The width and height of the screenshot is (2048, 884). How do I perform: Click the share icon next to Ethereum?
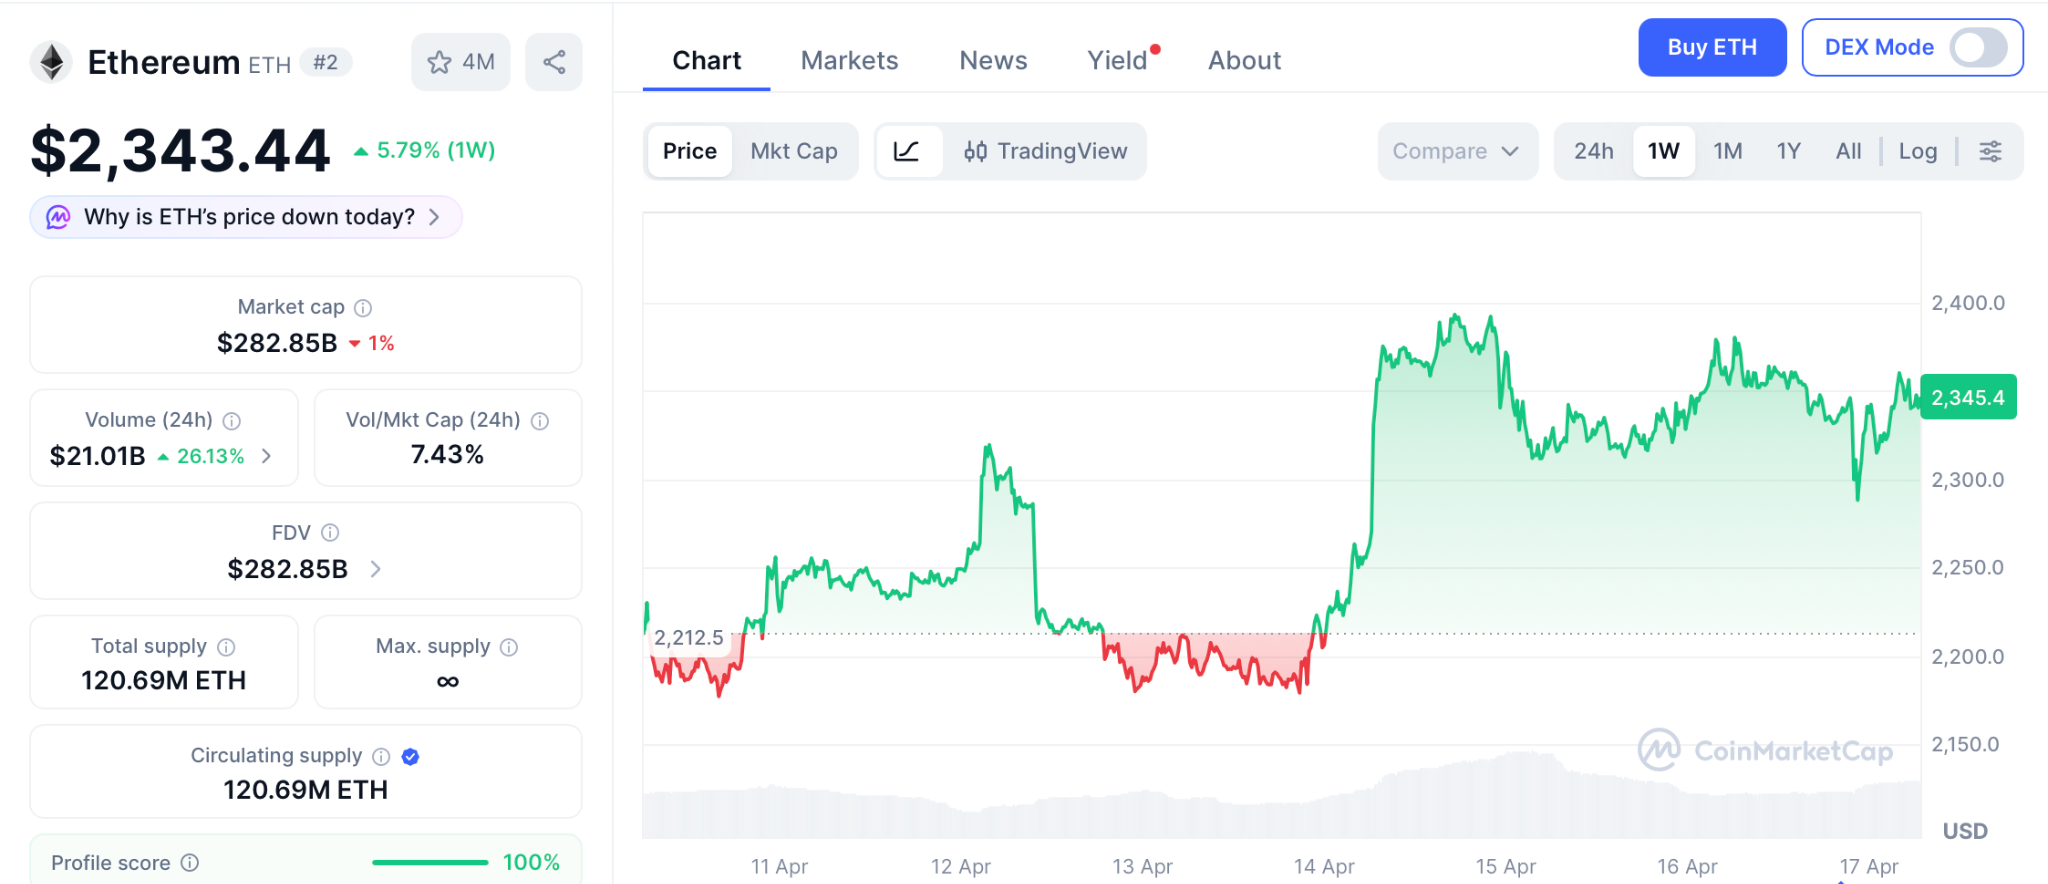click(x=554, y=62)
